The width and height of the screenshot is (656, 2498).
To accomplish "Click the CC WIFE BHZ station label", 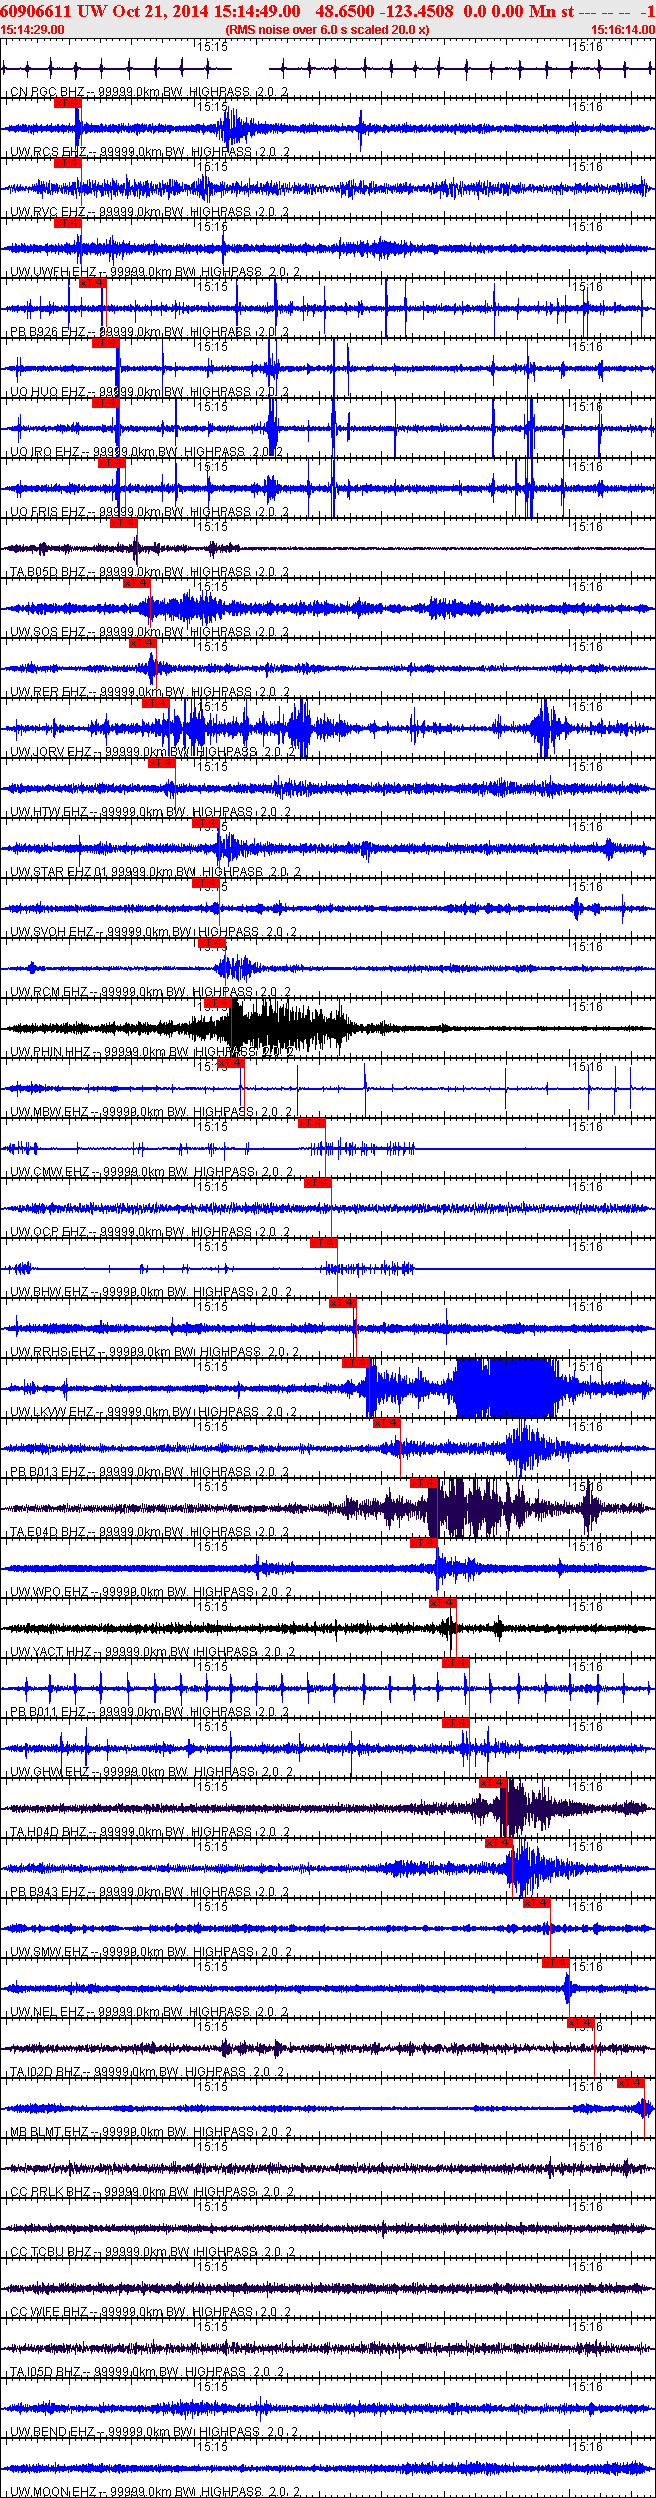I will [49, 2312].
